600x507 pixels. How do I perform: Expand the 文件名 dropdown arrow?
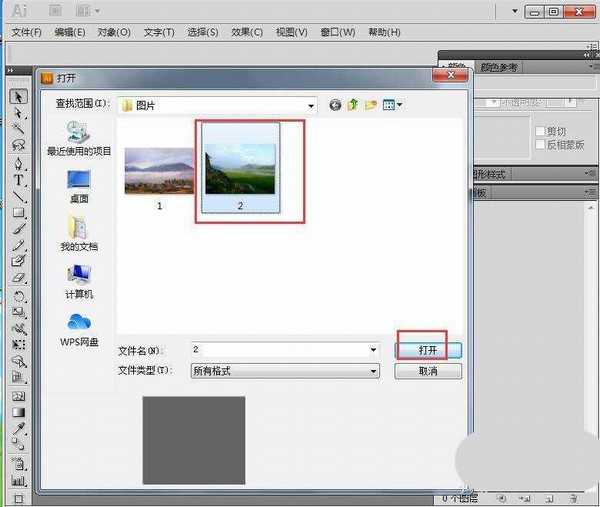tap(373, 350)
